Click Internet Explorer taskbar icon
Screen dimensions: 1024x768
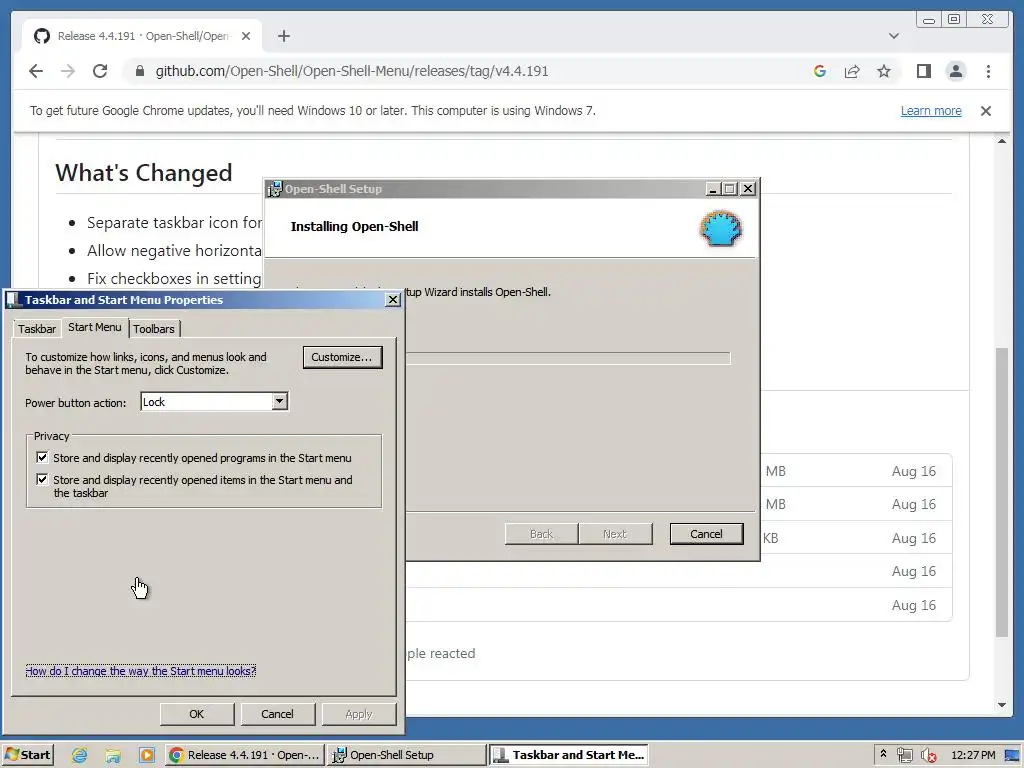(x=80, y=755)
